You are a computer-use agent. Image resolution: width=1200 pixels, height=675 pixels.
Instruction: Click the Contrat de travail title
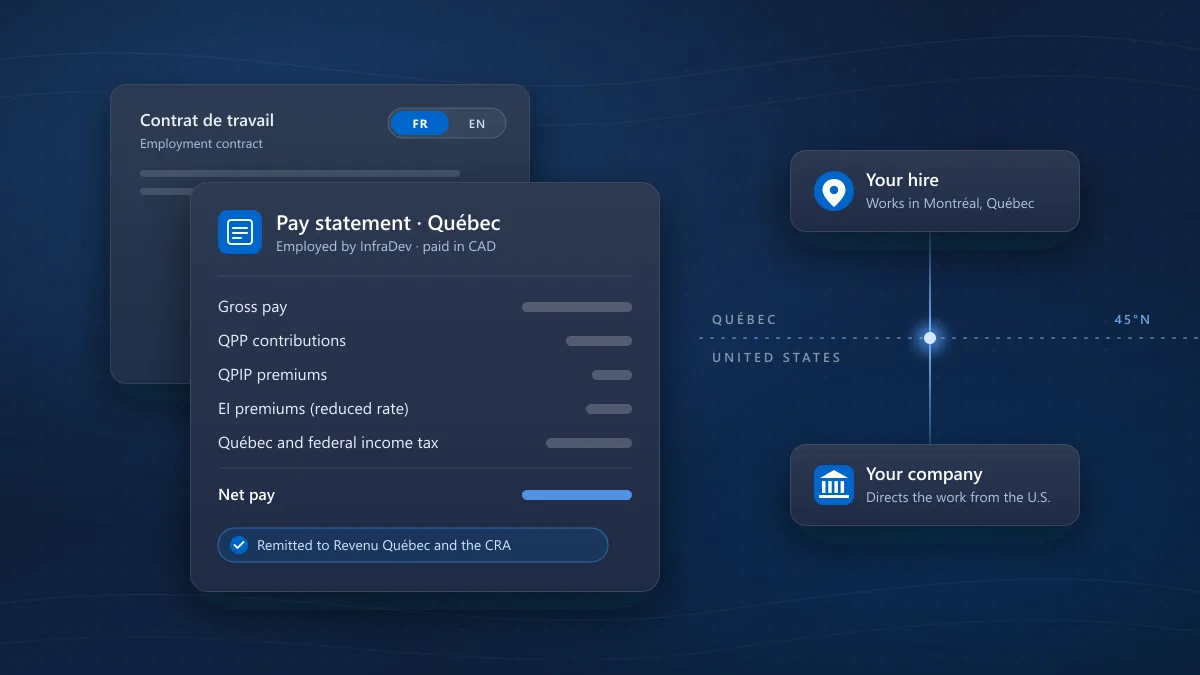207,120
